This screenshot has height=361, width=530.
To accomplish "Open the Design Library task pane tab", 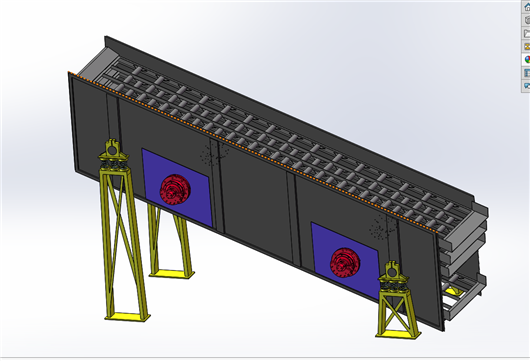I will click(x=527, y=20).
